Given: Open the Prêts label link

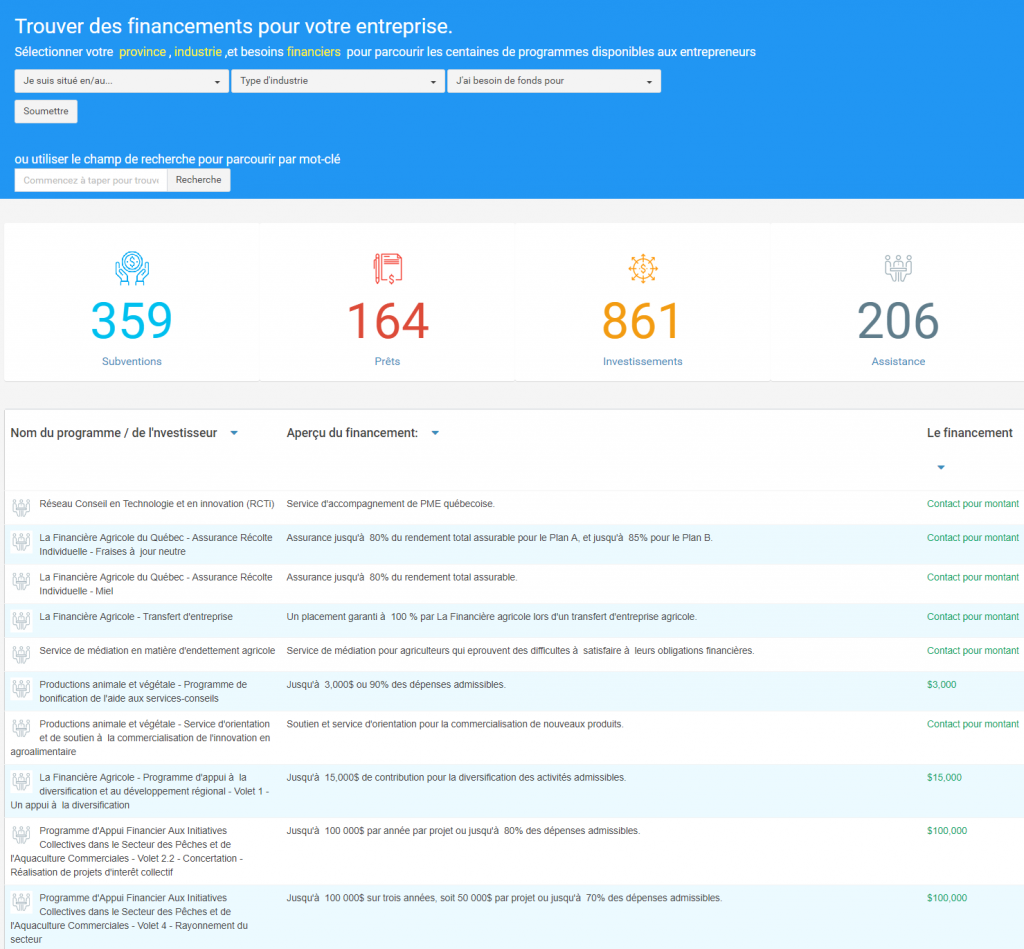Looking at the screenshot, I should (x=387, y=361).
